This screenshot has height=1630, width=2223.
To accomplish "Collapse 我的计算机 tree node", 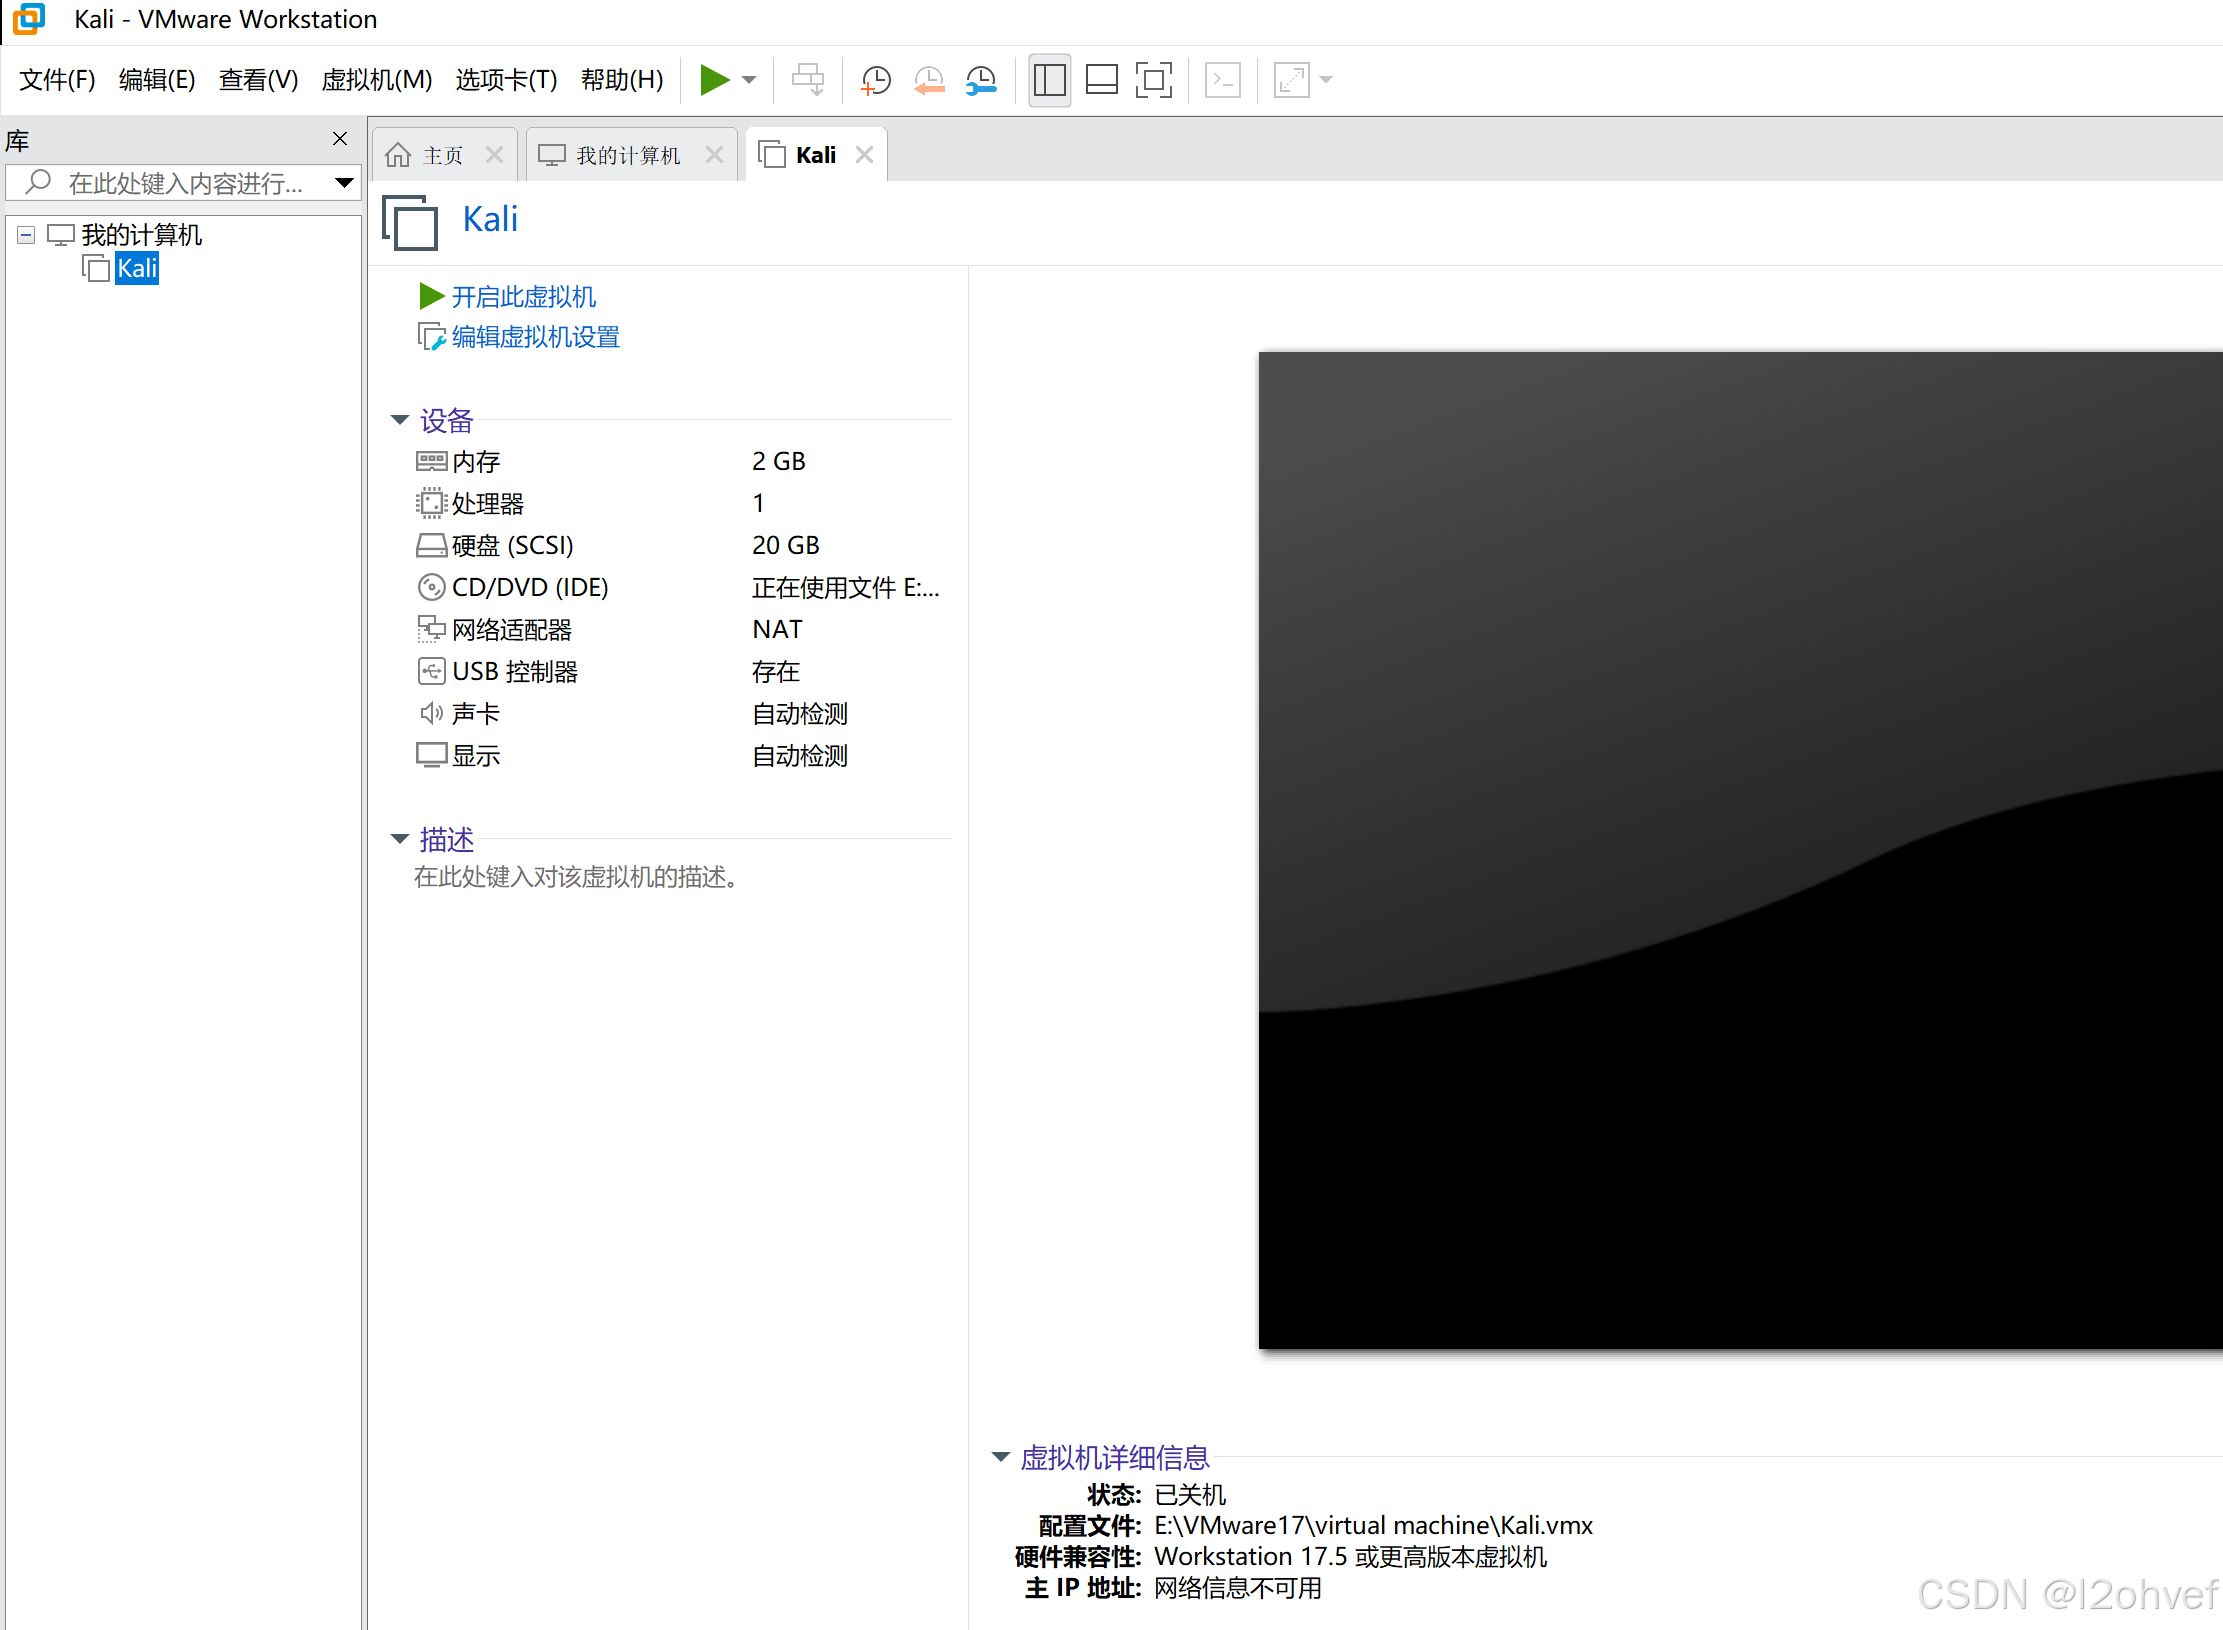I will pos(26,235).
